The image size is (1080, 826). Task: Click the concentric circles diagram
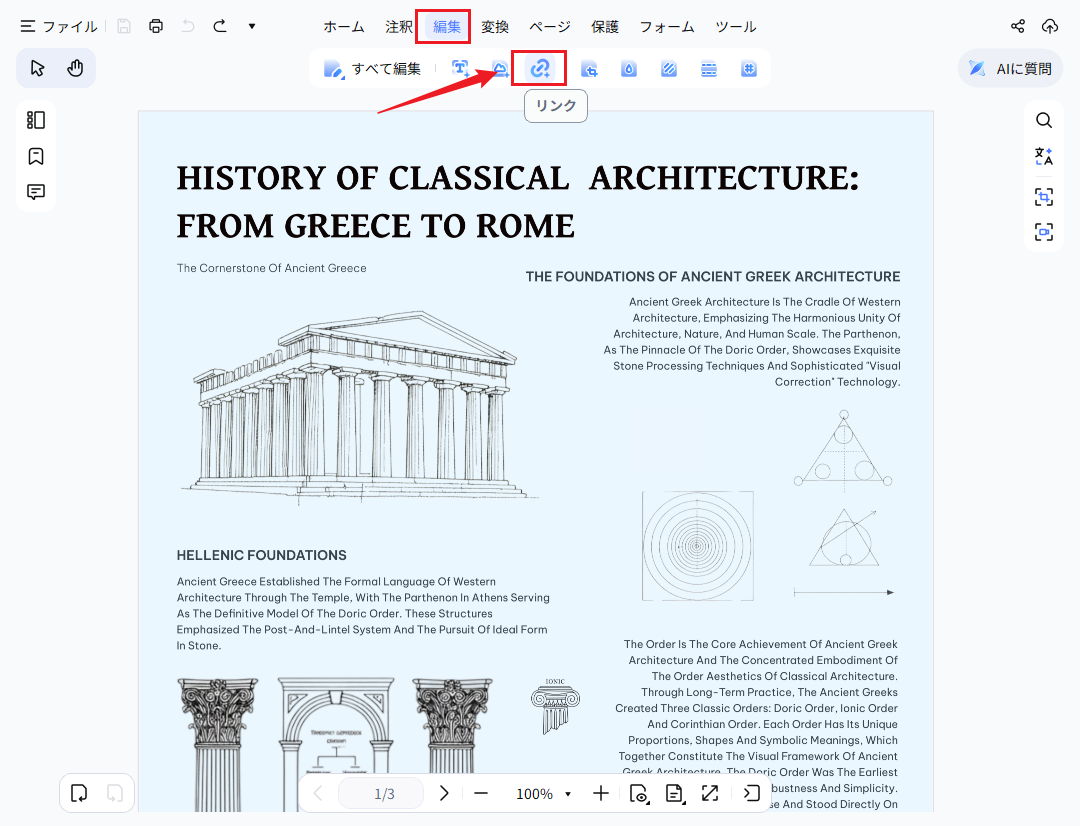[x=697, y=546]
